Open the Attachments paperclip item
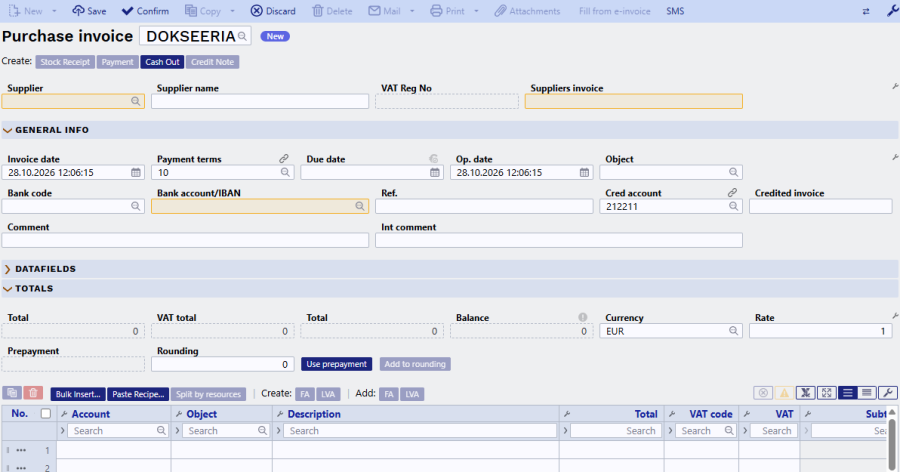The image size is (900, 472). tap(527, 11)
